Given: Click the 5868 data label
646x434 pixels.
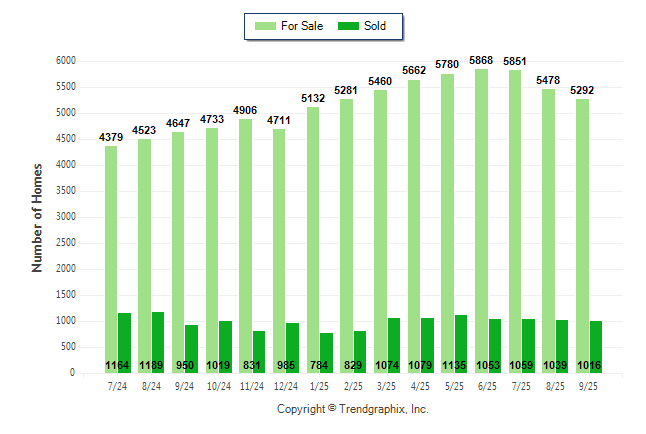Looking at the screenshot, I should [x=482, y=59].
